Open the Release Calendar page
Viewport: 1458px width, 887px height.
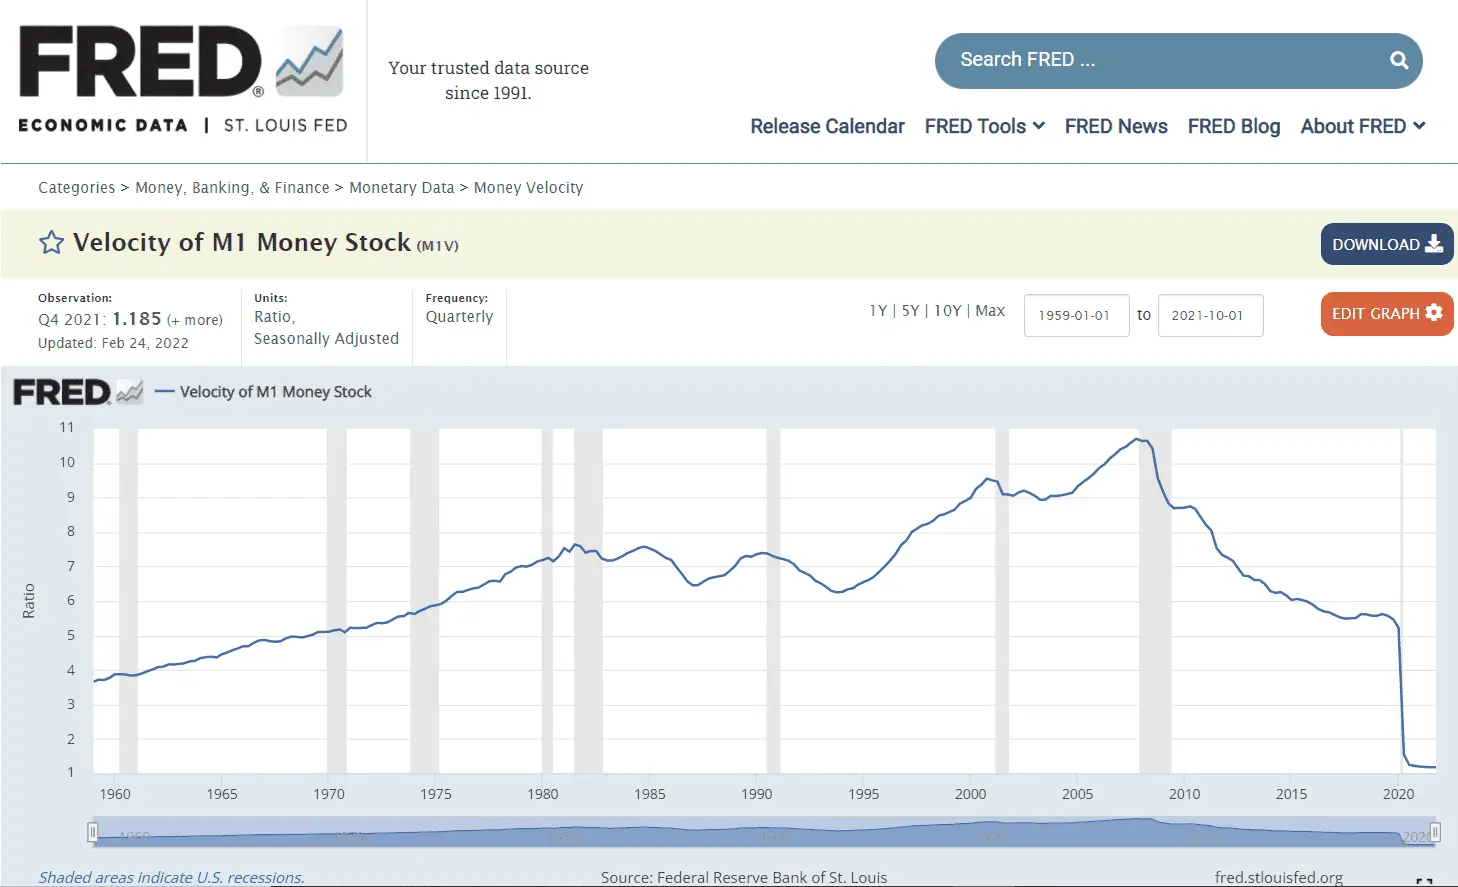(827, 126)
